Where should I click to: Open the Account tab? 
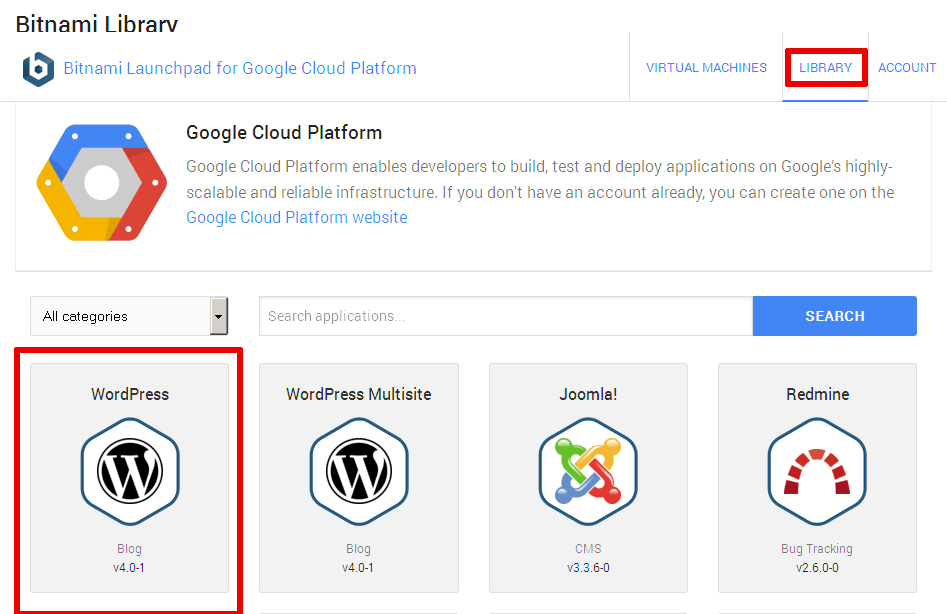coord(907,68)
